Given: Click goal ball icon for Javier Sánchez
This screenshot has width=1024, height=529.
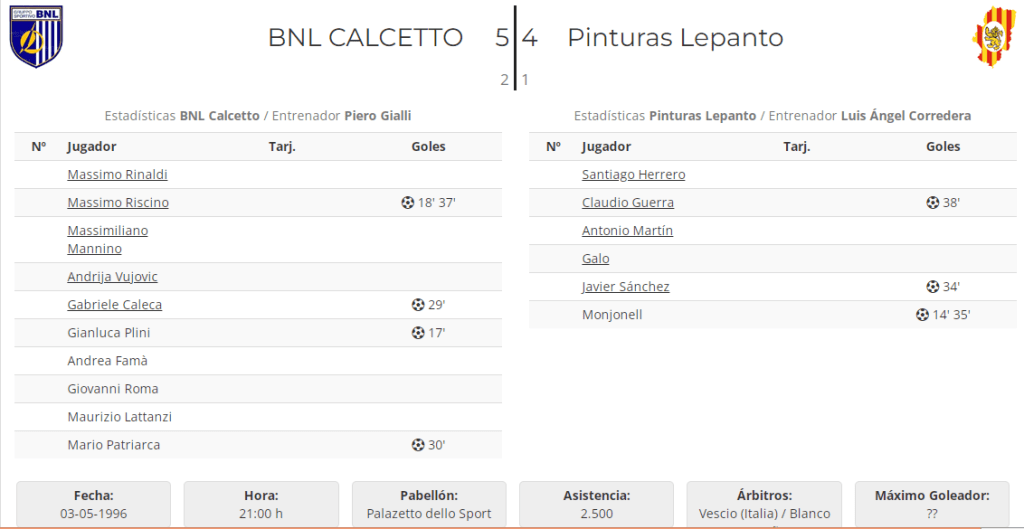Looking at the screenshot, I should (933, 287).
